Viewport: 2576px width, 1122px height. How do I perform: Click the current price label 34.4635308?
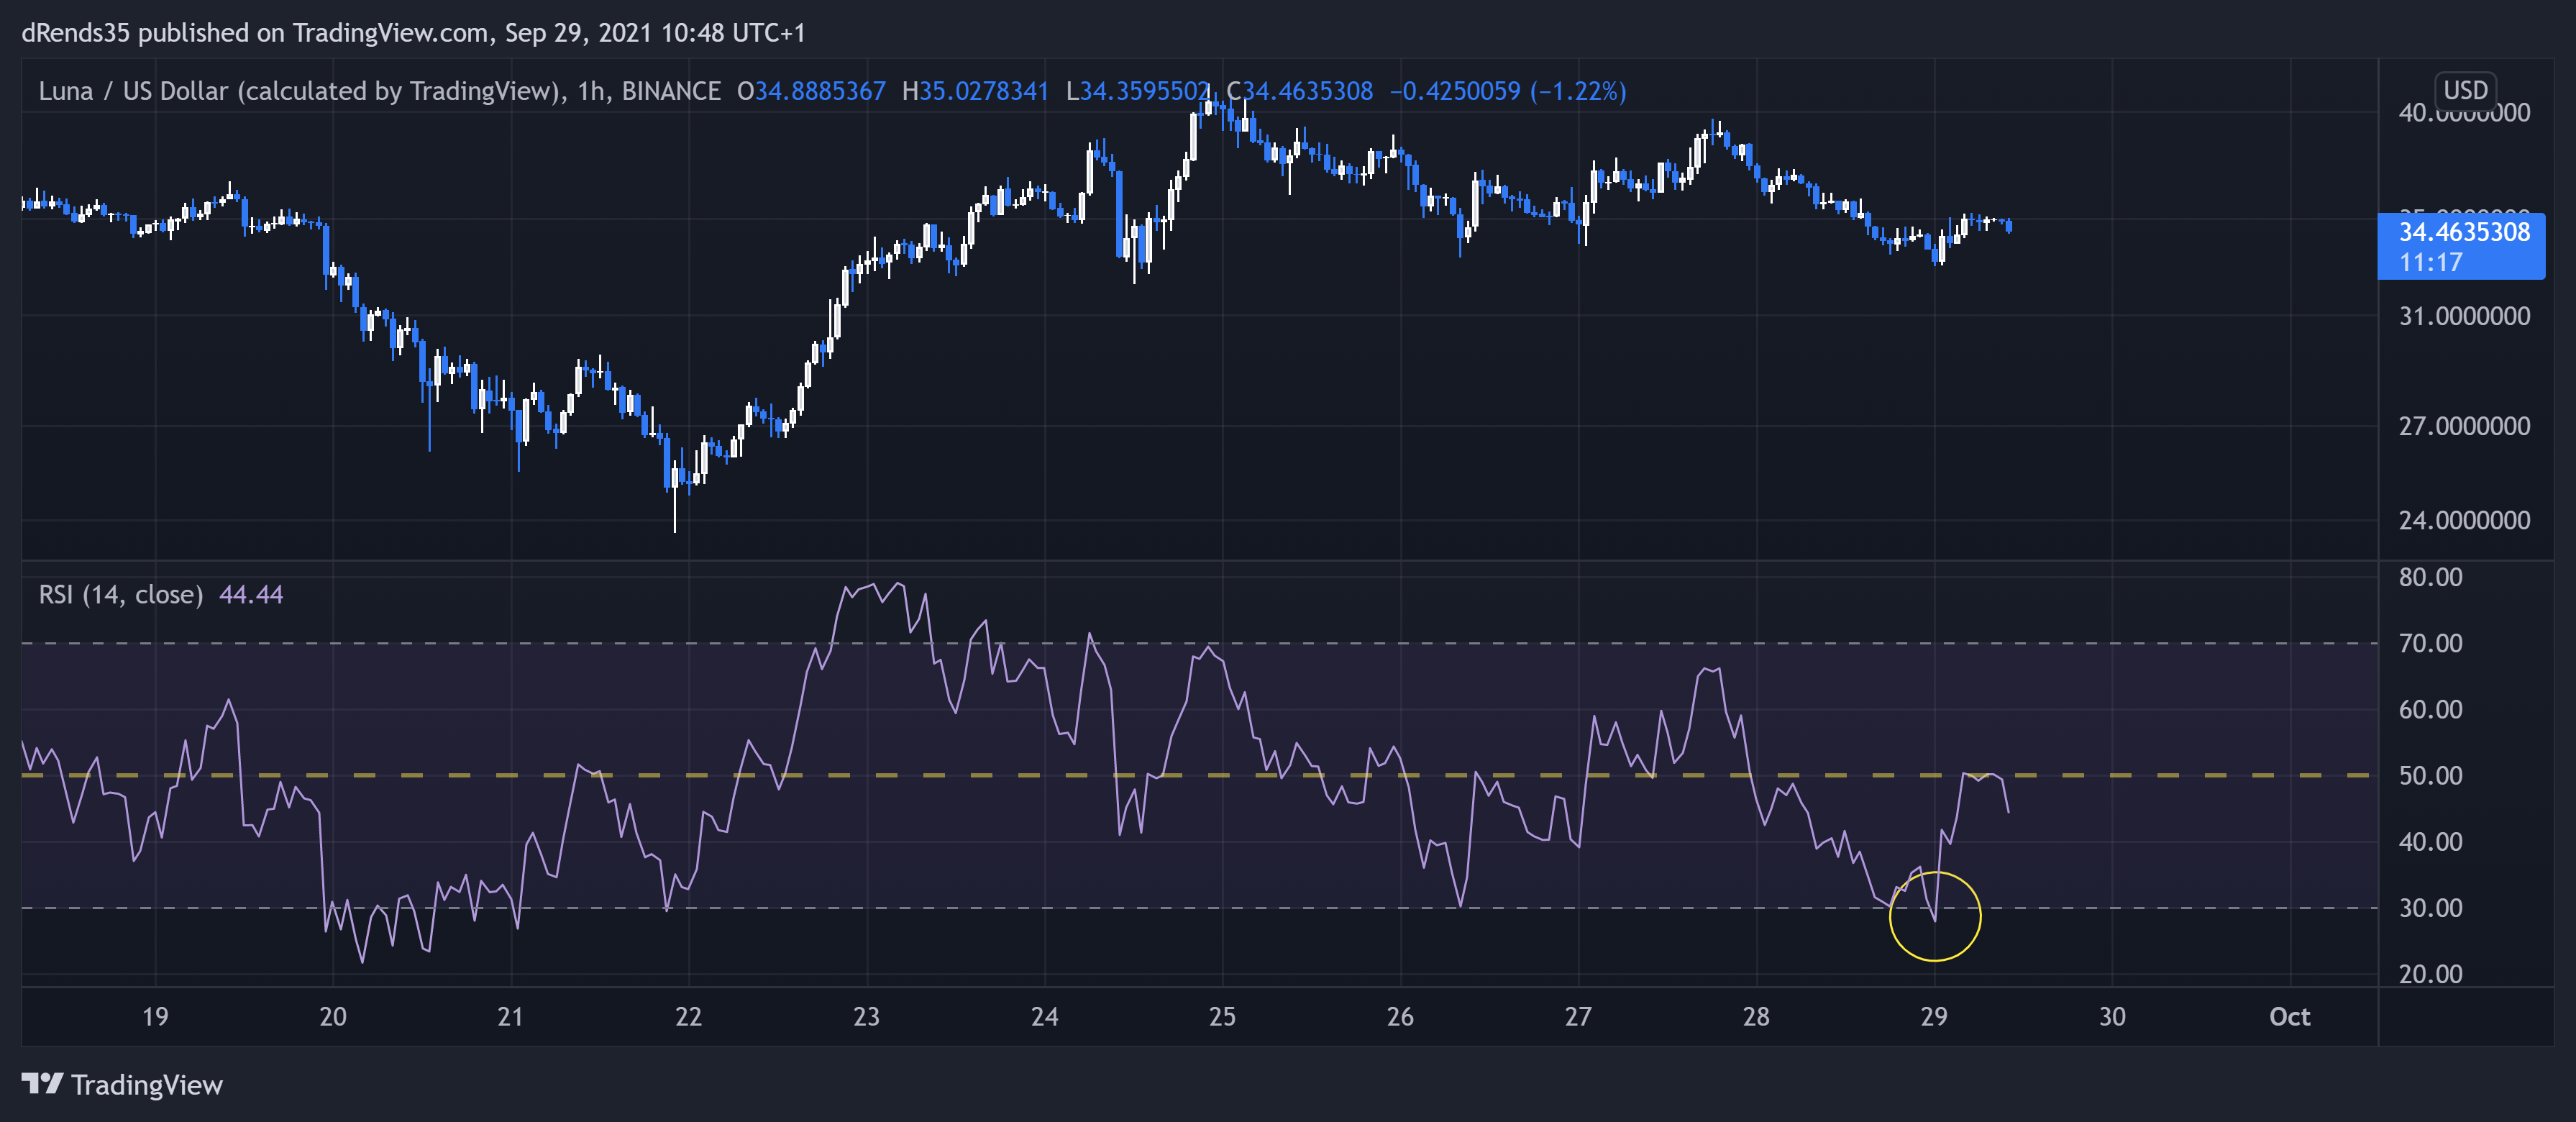coord(2464,232)
